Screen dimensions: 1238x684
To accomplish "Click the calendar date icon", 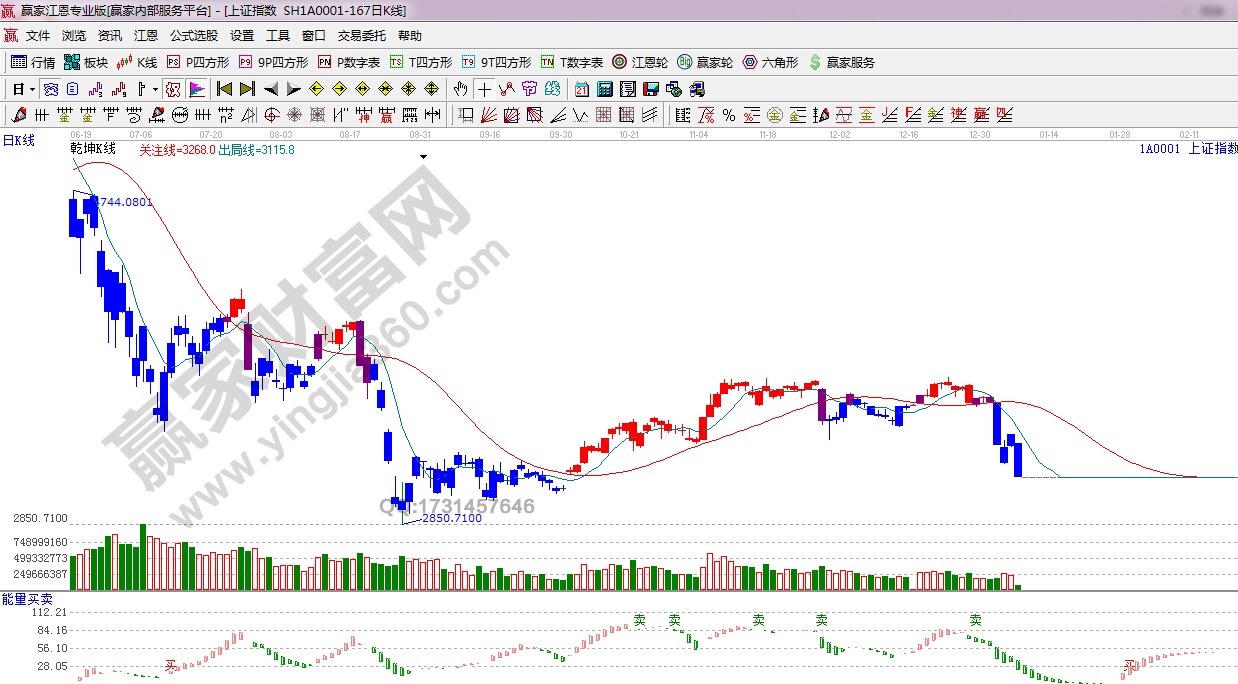I will 581,89.
